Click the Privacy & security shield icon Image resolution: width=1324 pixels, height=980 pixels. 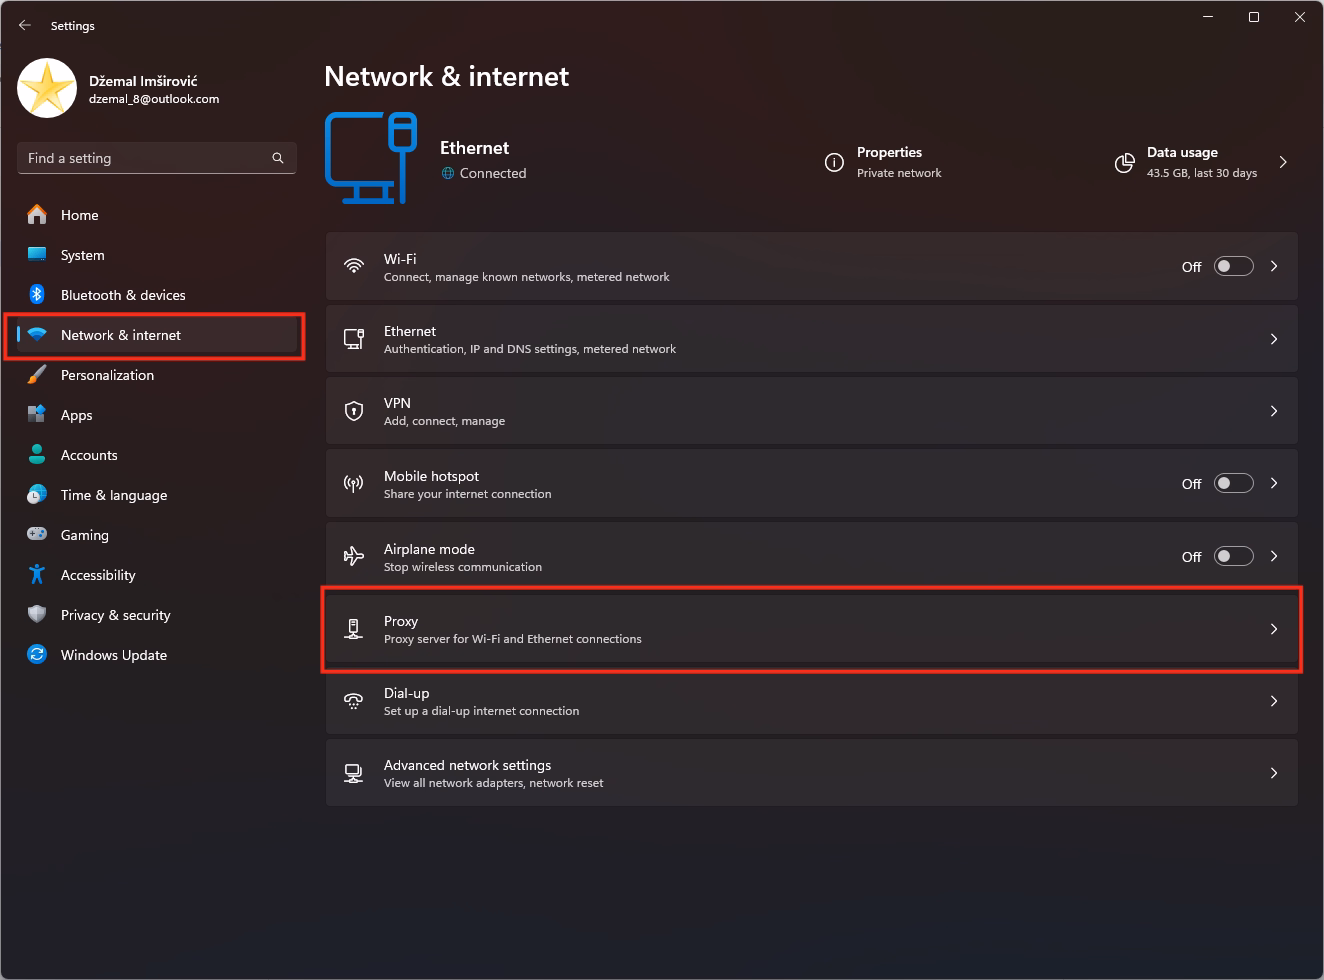(x=37, y=614)
